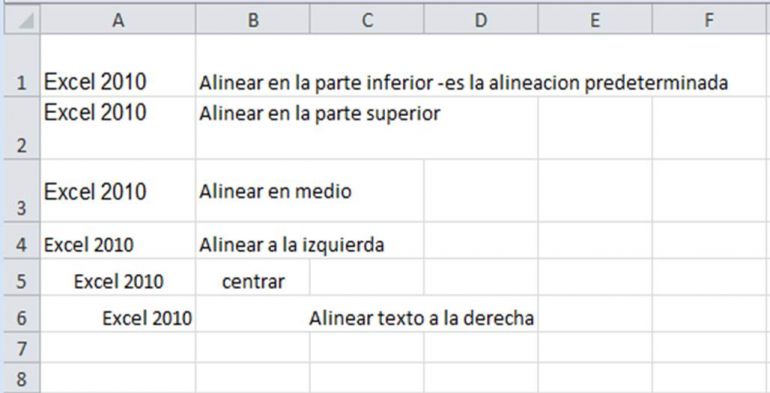
Task: Select column C header
Action: point(366,20)
